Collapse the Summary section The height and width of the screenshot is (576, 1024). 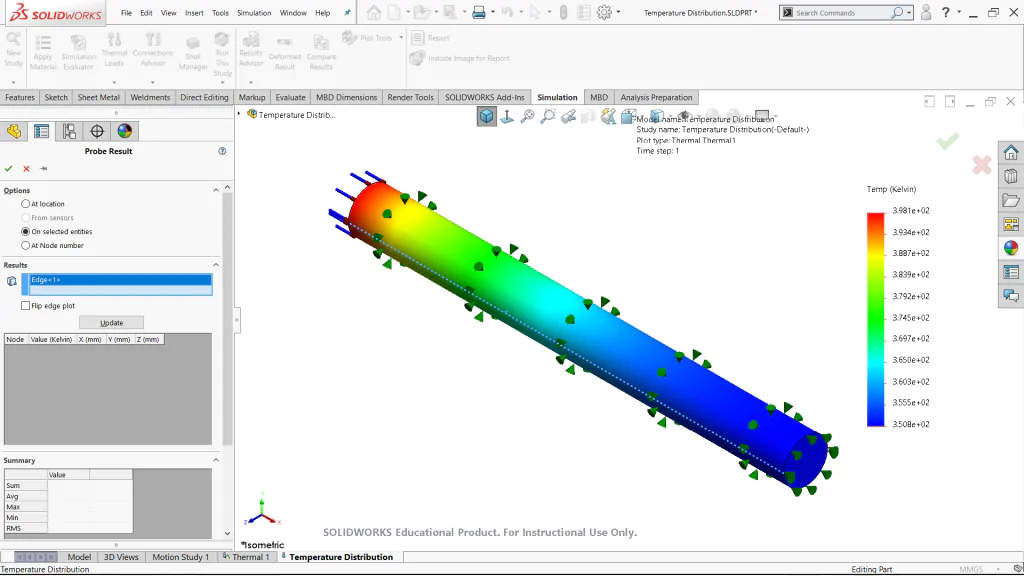(216, 460)
